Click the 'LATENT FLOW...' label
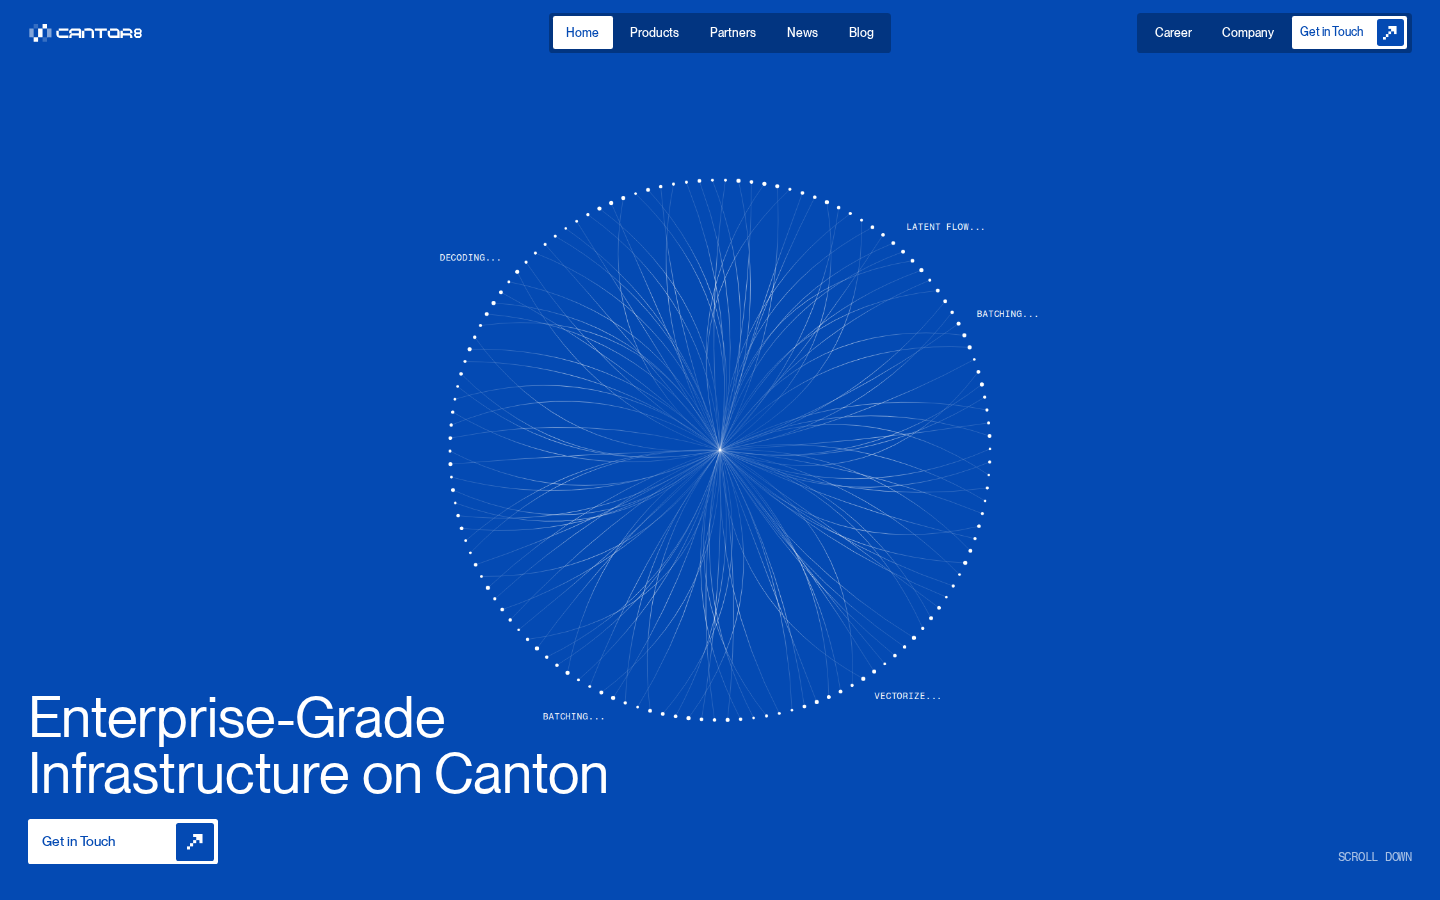 (945, 227)
